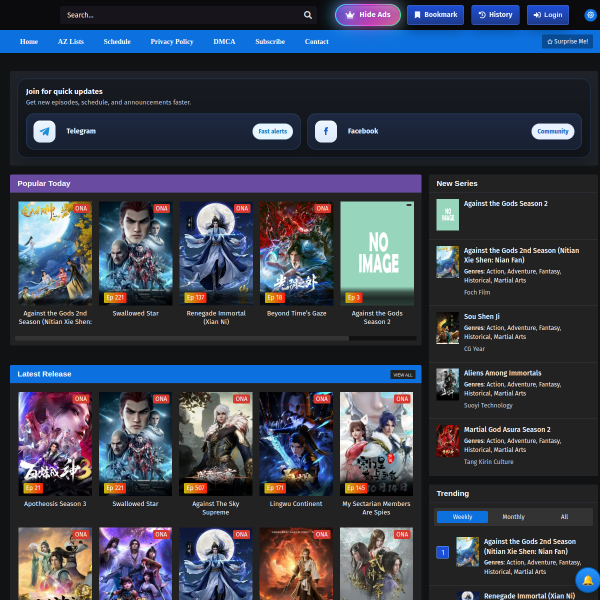Open Against the Gods 2nd Season poster in Popular Today
This screenshot has width=600, height=600.
(x=55, y=253)
